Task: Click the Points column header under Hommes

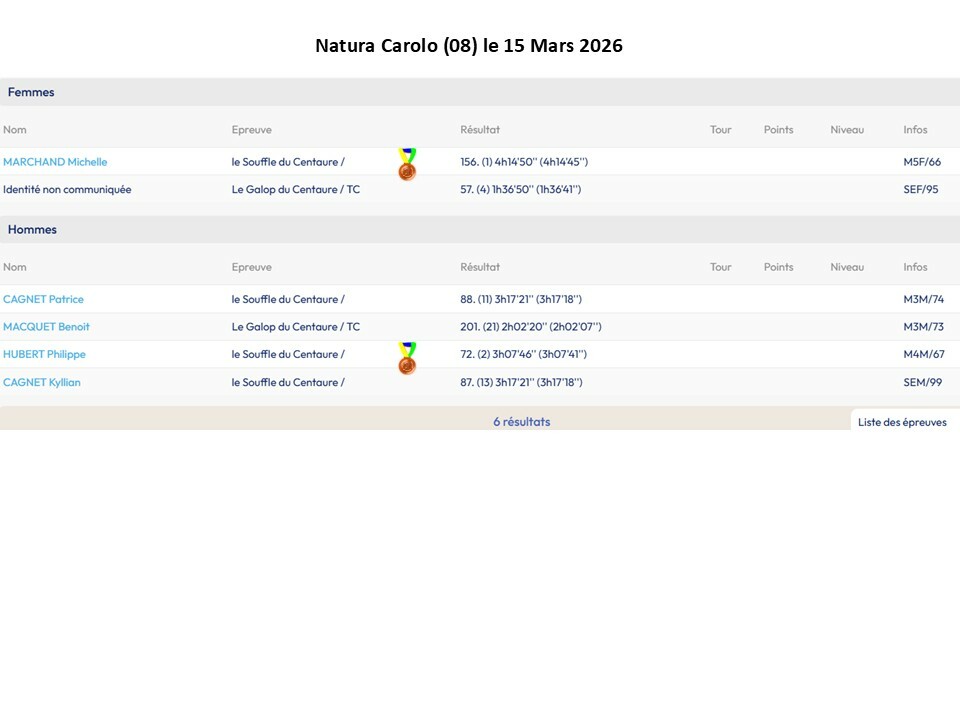Action: point(778,267)
